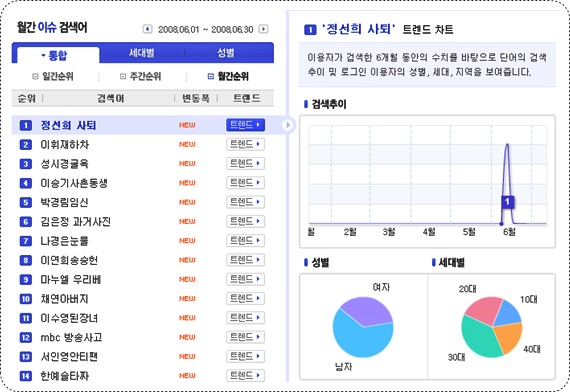
Task: Click the 검색어 column header
Action: [x=111, y=98]
